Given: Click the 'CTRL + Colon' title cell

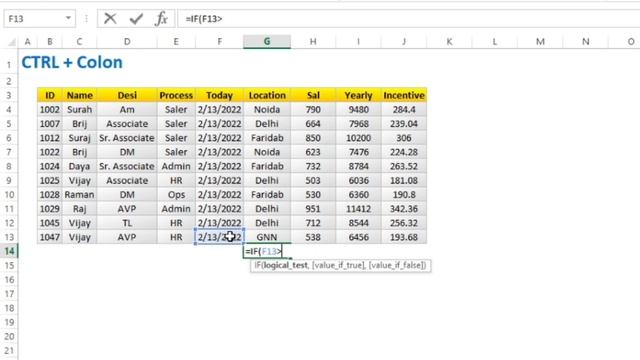Looking at the screenshot, I should tap(72, 62).
